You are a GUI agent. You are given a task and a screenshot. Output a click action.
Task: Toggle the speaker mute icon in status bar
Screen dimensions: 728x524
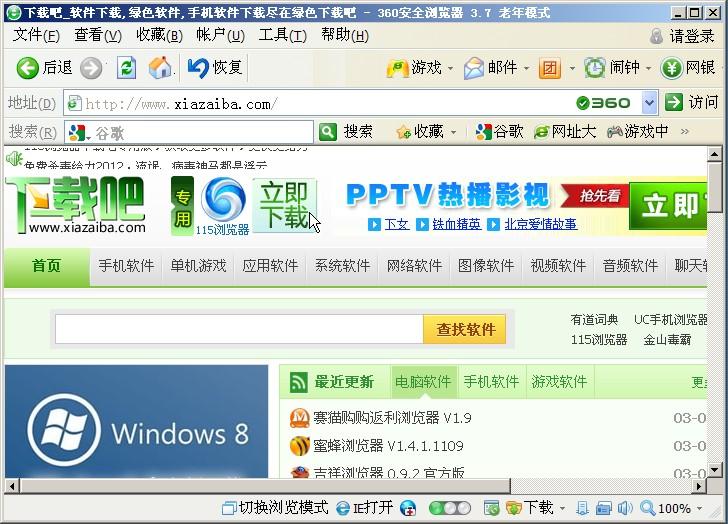coord(625,508)
